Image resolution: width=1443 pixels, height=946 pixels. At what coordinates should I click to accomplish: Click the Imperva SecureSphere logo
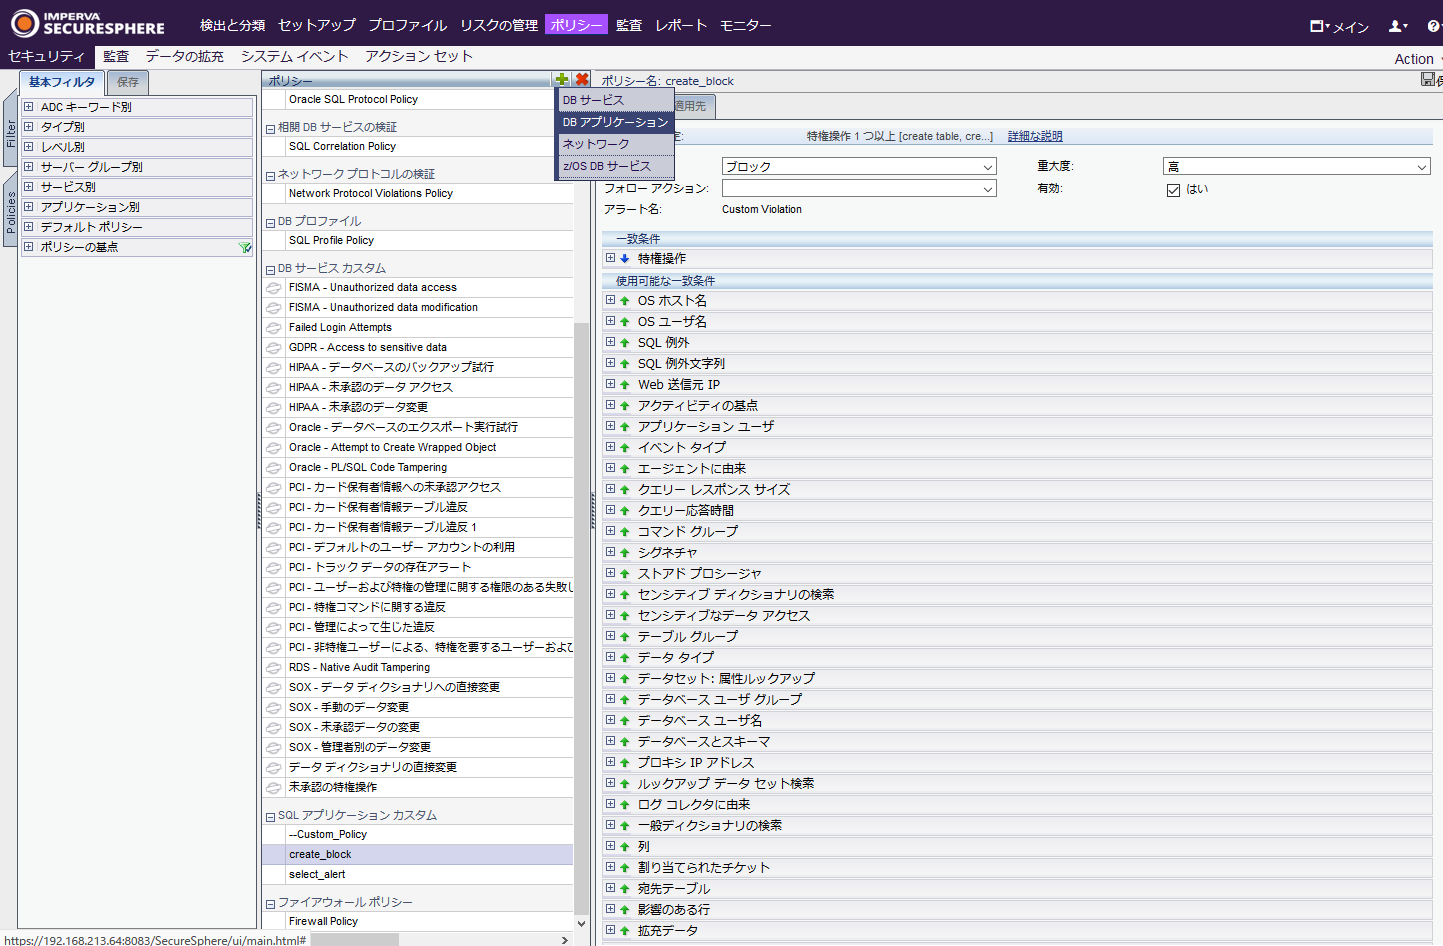tap(88, 23)
